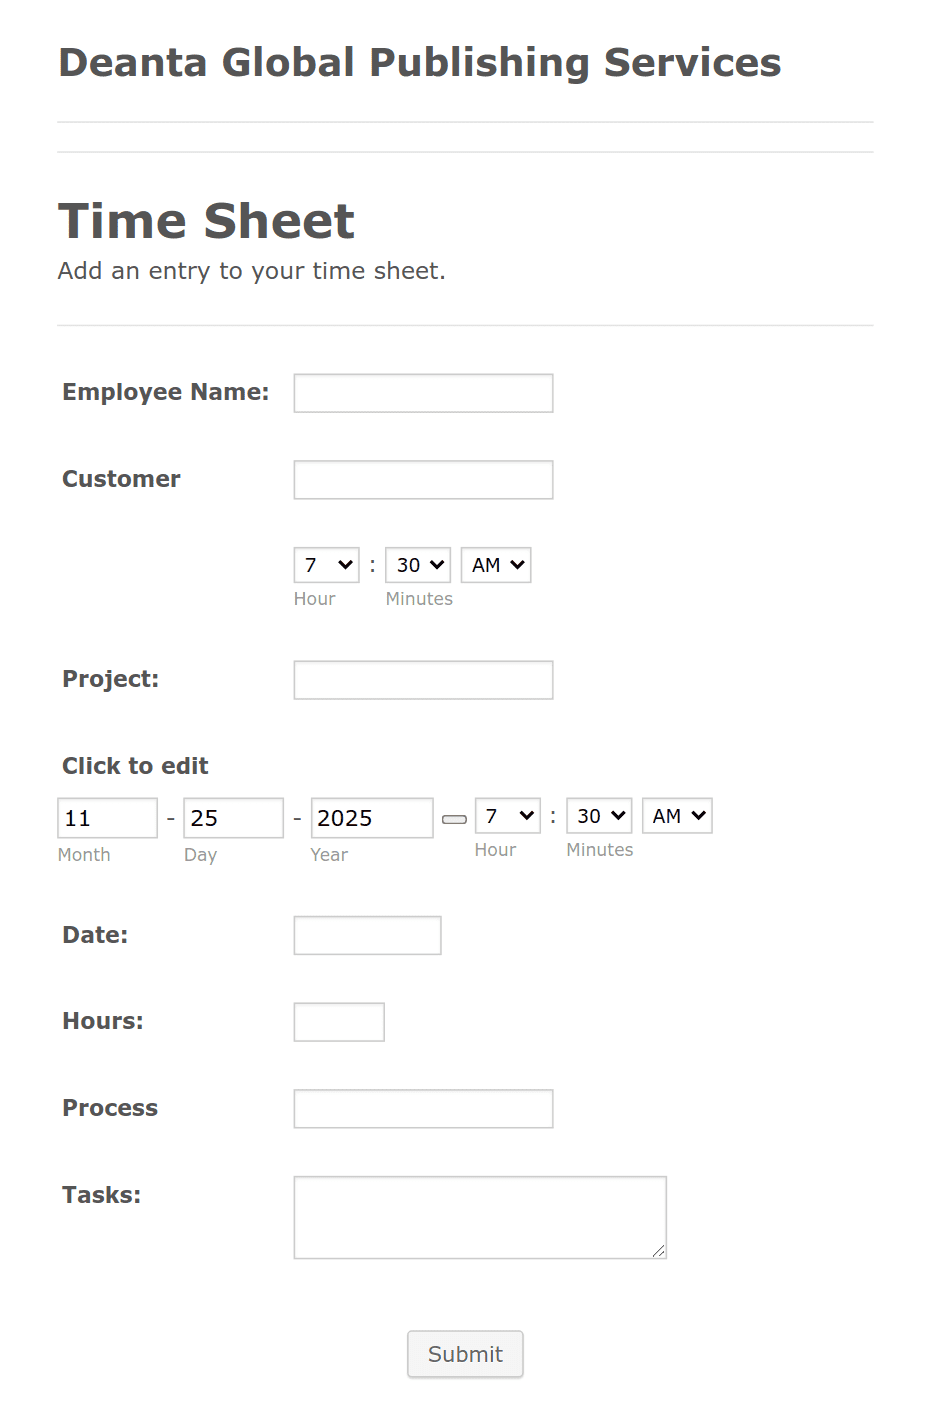Open the Hour dropdown beside the date fields
The width and height of the screenshot is (930, 1415).
pyautogui.click(x=507, y=815)
